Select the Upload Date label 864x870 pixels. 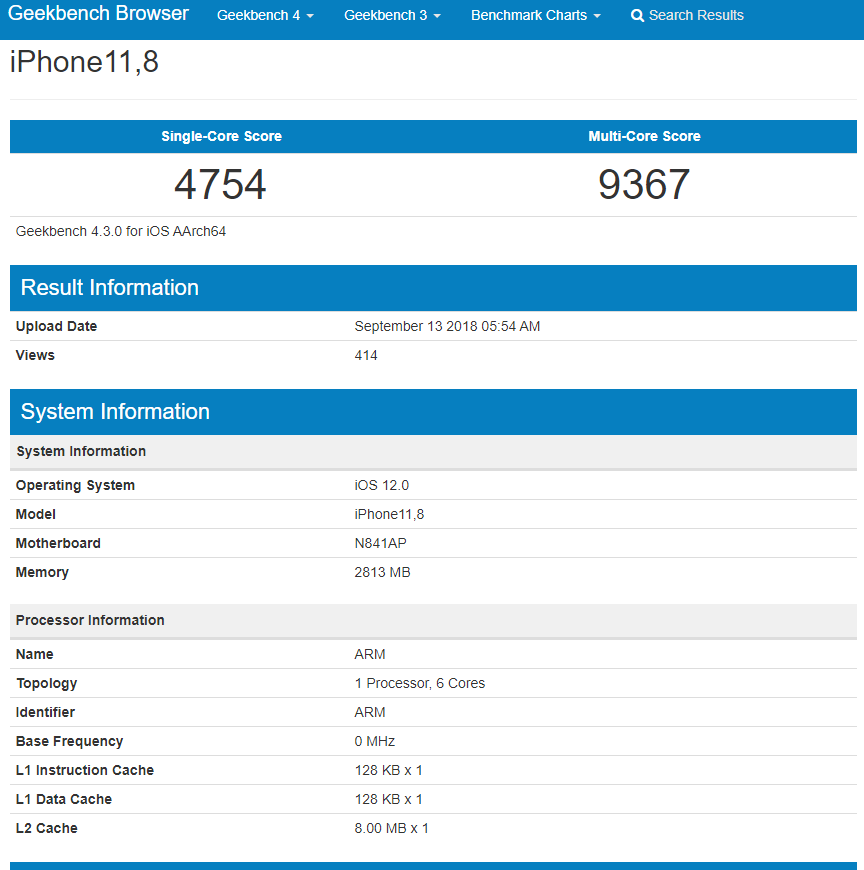pyautogui.click(x=57, y=326)
